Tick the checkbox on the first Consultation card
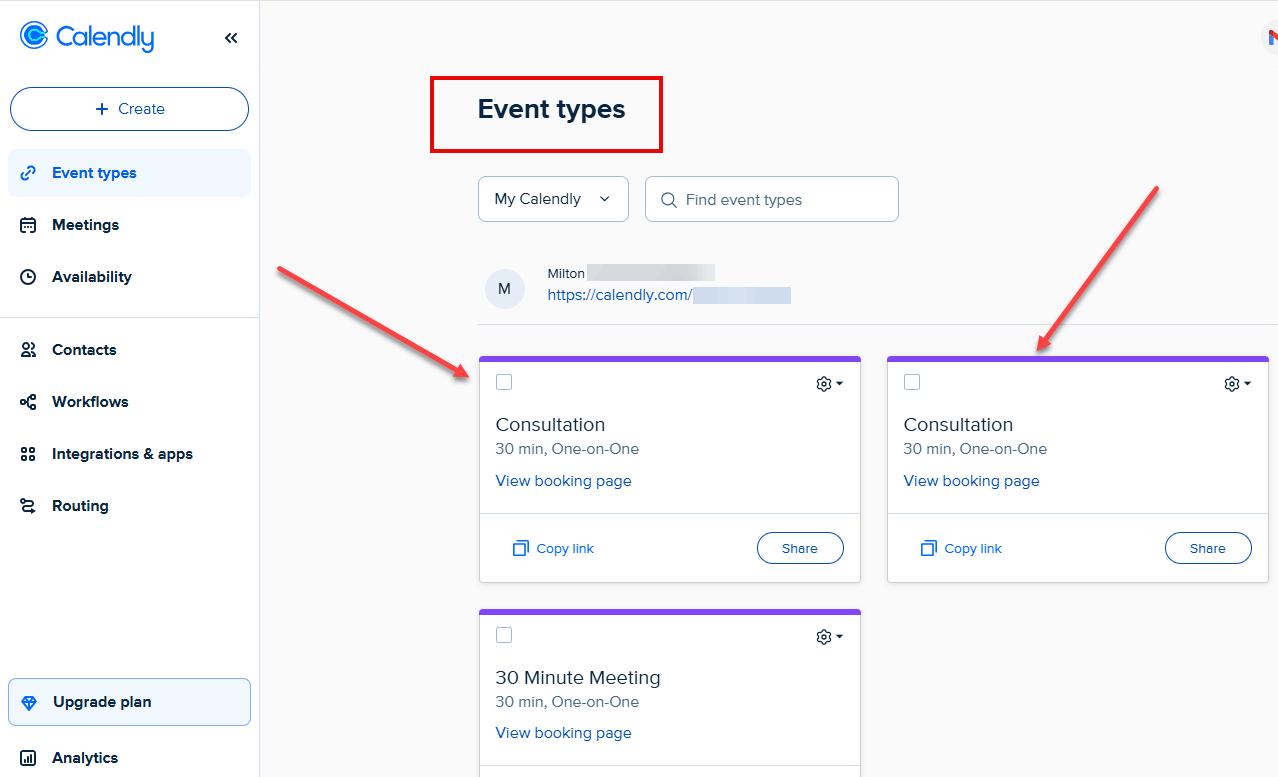Image resolution: width=1278 pixels, height=777 pixels. tap(504, 382)
